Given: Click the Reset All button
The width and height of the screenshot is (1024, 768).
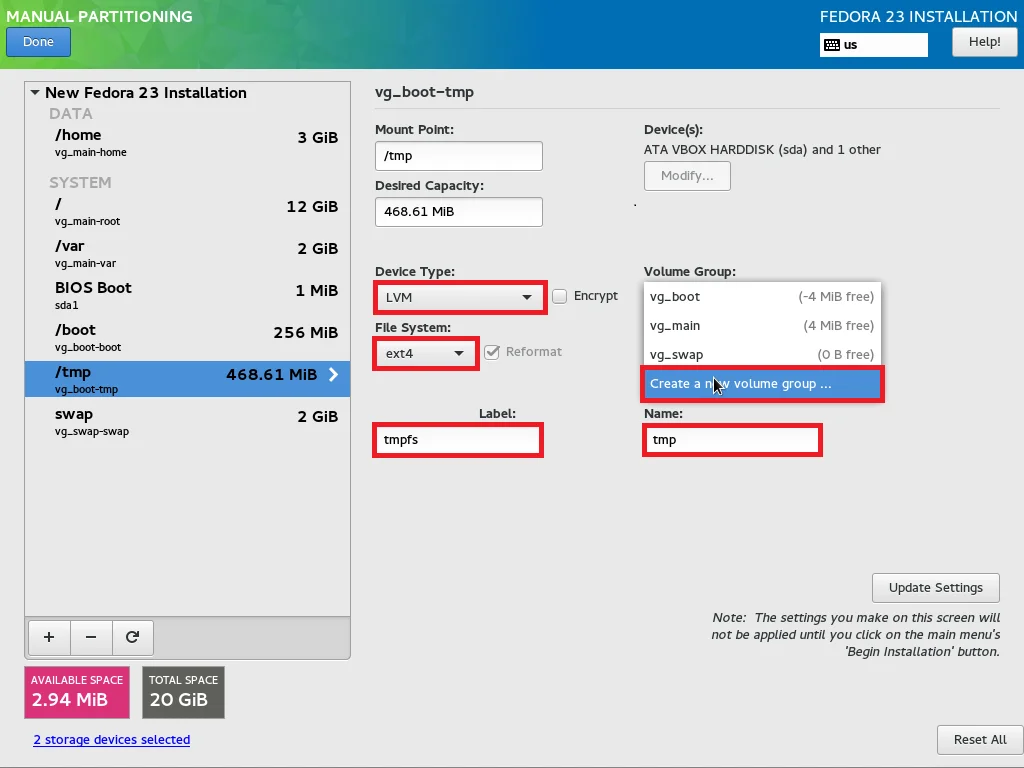Looking at the screenshot, I should click(x=980, y=740).
